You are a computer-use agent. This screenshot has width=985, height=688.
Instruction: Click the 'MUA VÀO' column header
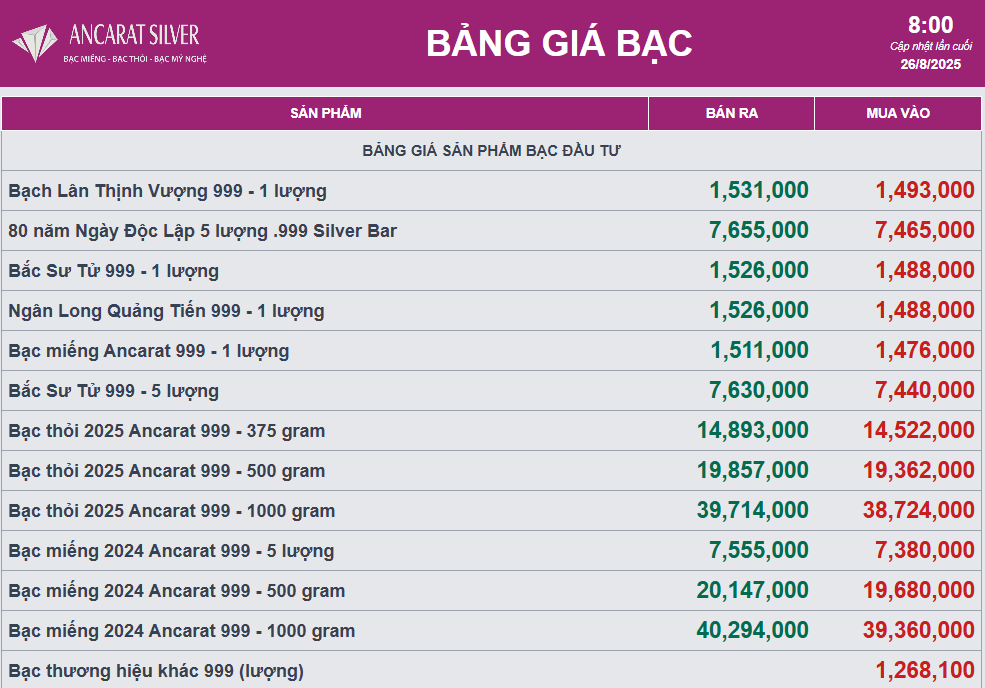tap(899, 113)
